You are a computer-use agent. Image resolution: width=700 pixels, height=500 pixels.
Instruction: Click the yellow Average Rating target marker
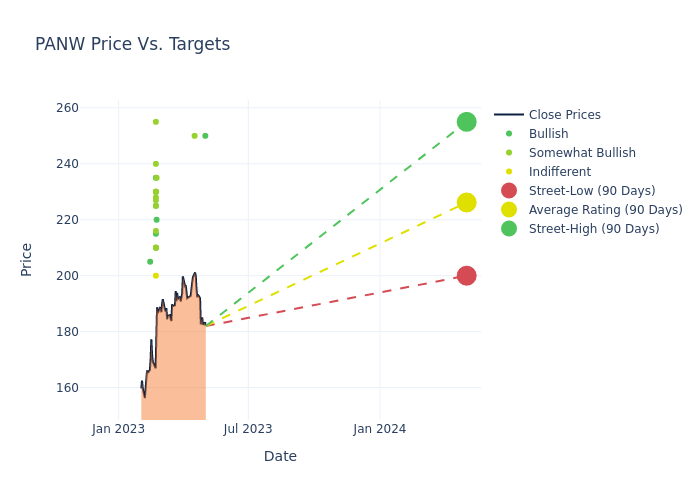(x=466, y=203)
